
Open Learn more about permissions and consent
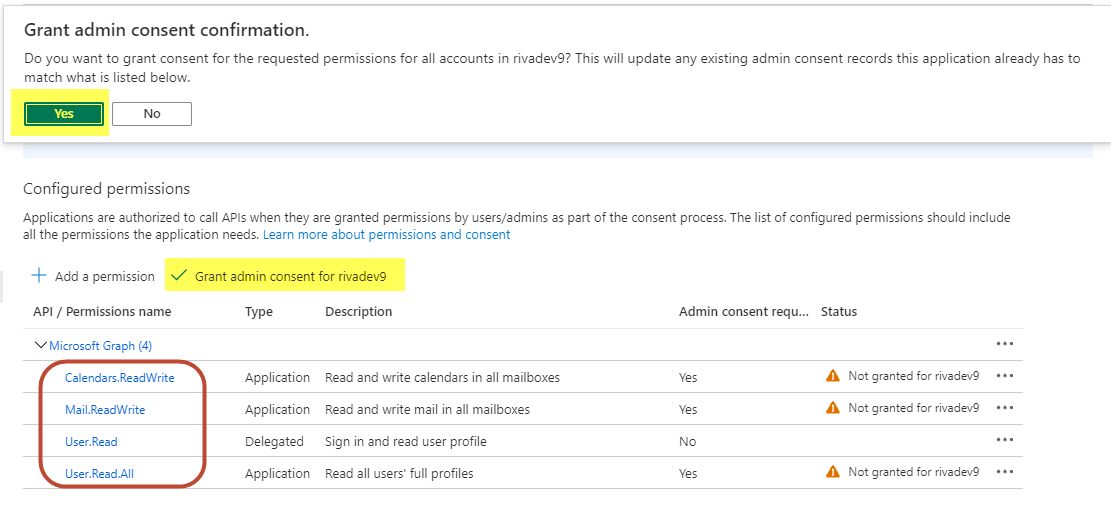[386, 234]
